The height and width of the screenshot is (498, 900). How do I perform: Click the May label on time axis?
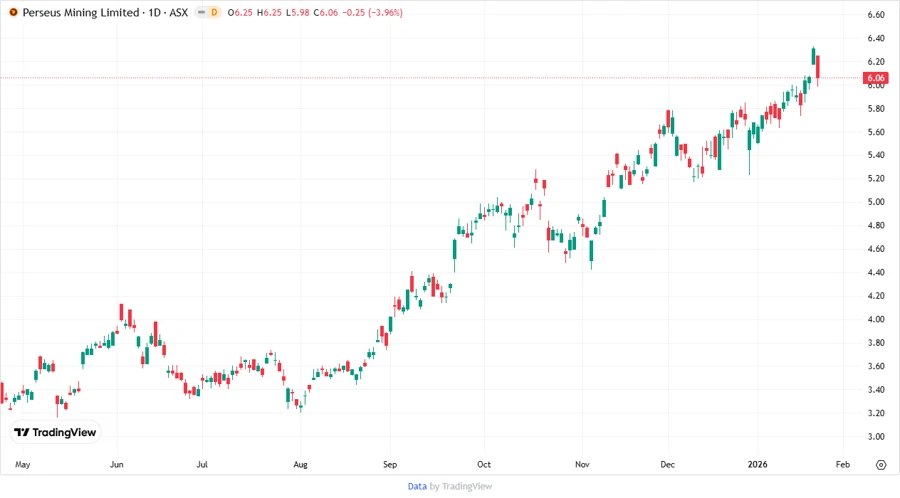[x=22, y=465]
